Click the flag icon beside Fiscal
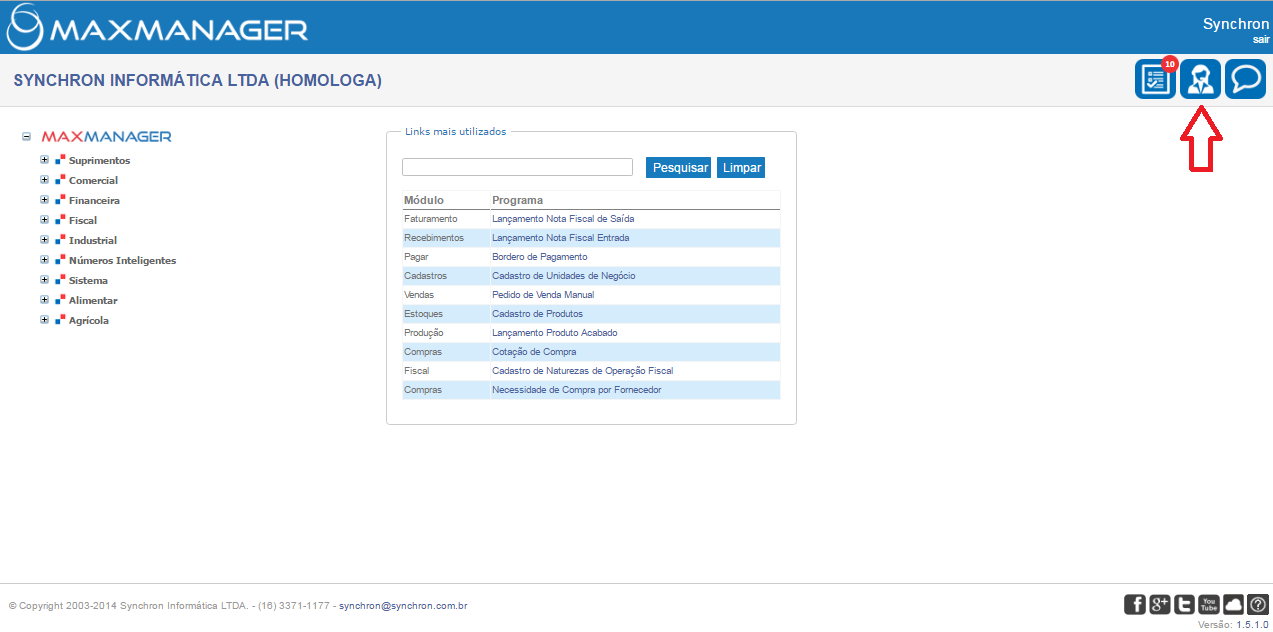Image resolution: width=1273 pixels, height=632 pixels. coord(60,220)
